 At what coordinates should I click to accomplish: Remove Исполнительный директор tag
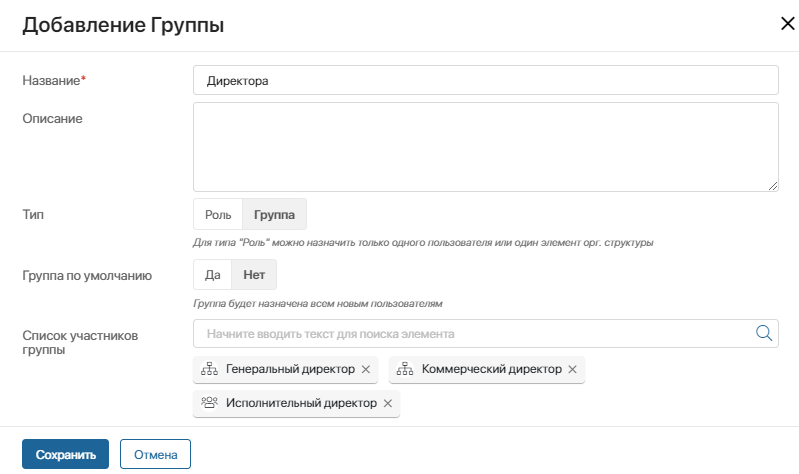(x=388, y=403)
